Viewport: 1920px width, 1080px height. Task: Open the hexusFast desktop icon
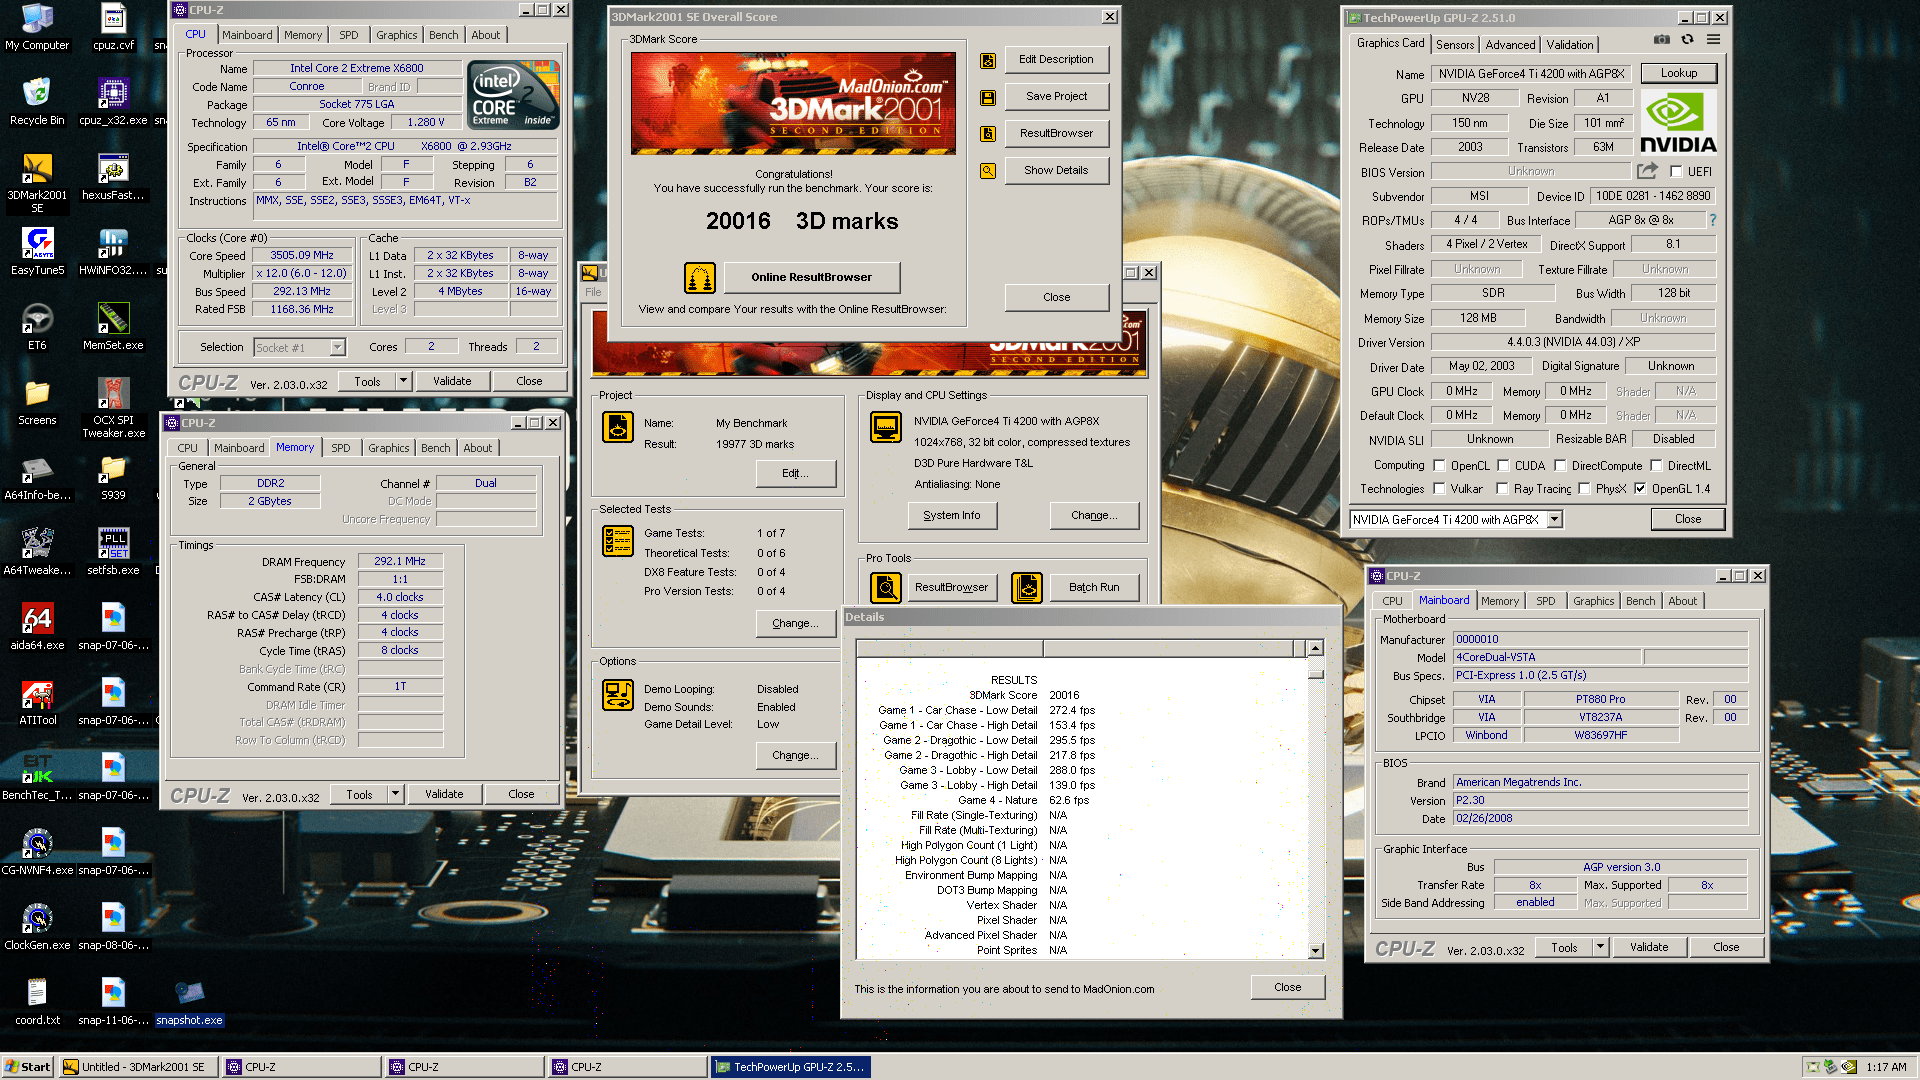pos(113,177)
